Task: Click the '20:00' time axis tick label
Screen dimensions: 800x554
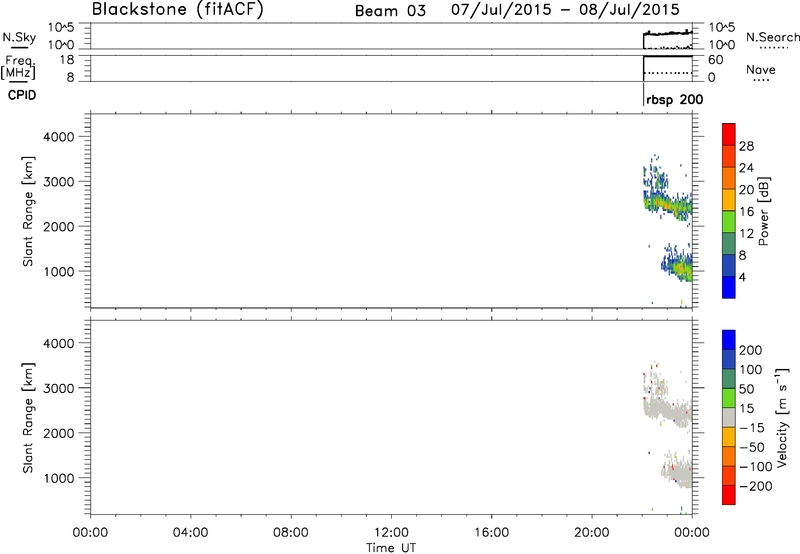Action: click(592, 533)
